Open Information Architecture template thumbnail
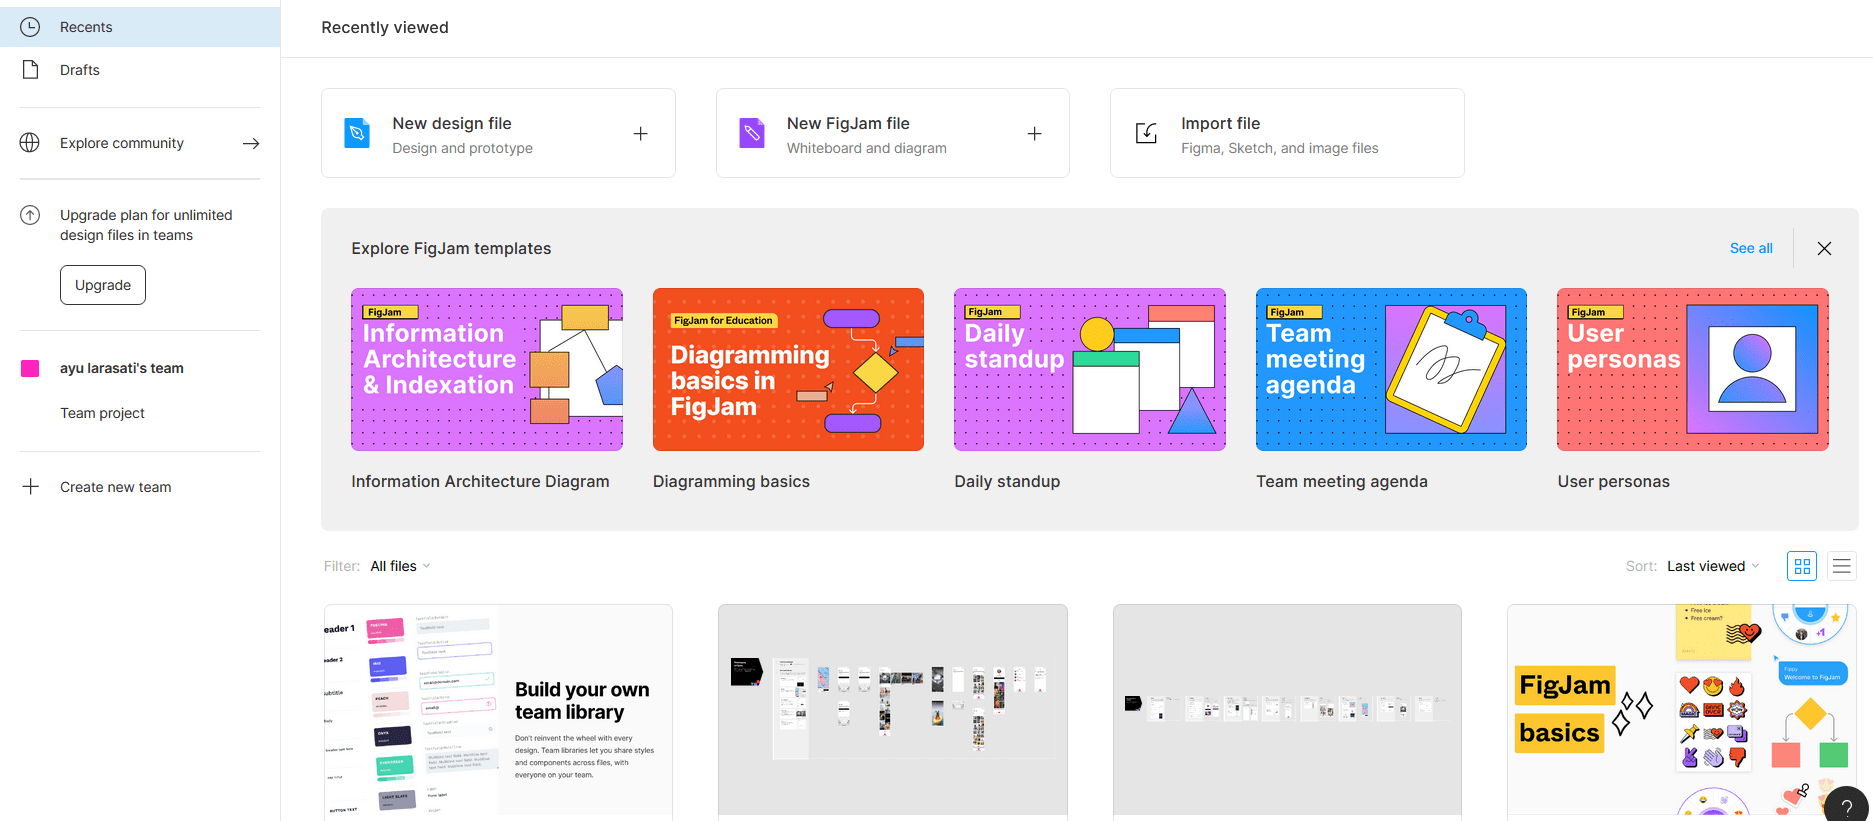Image resolution: width=1873 pixels, height=821 pixels. tap(487, 370)
